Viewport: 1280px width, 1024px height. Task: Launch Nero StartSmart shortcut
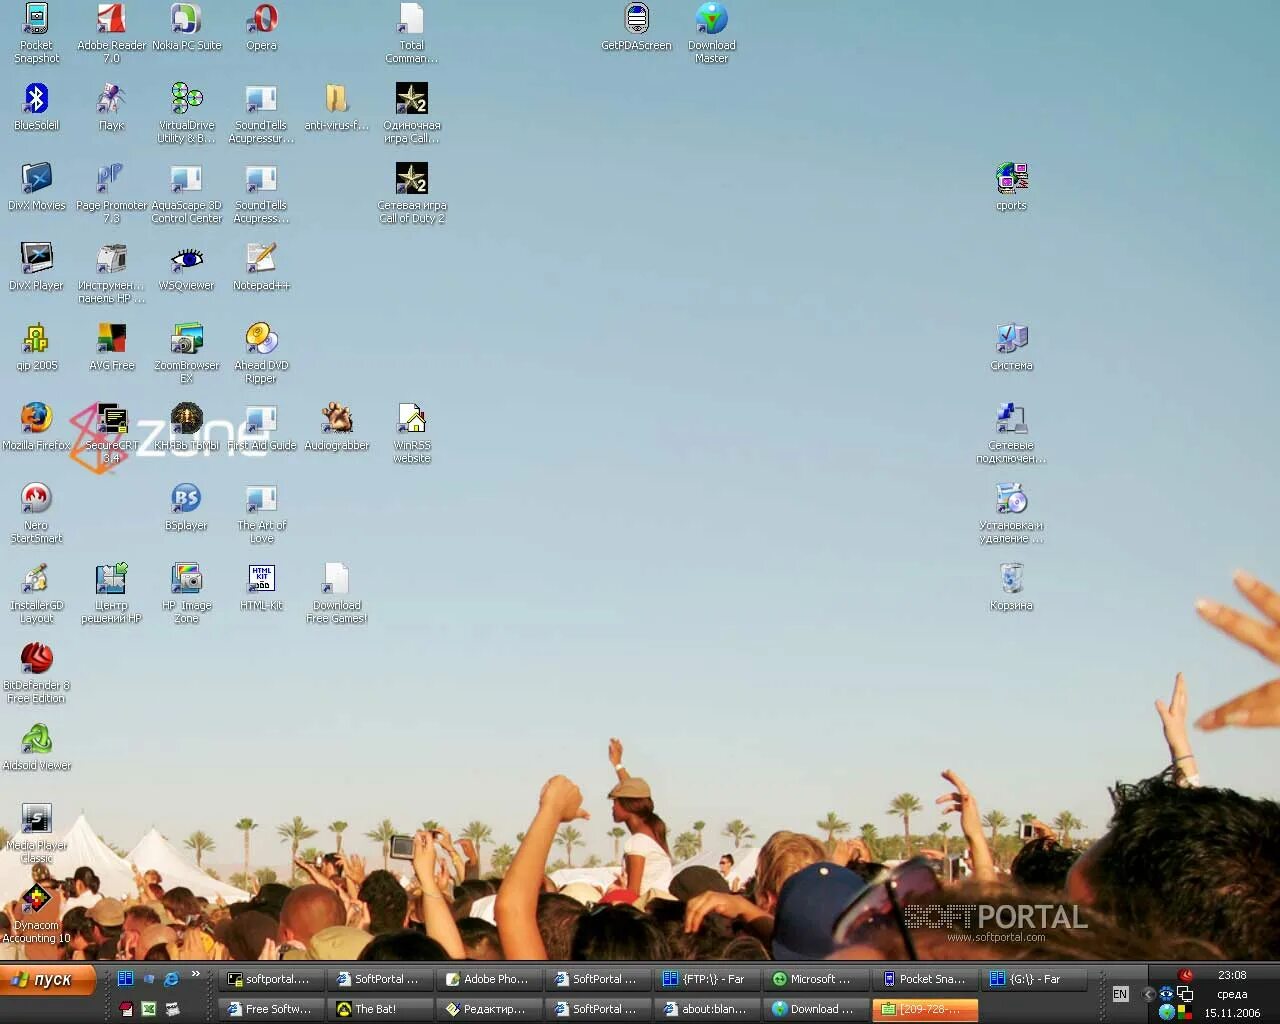click(36, 513)
